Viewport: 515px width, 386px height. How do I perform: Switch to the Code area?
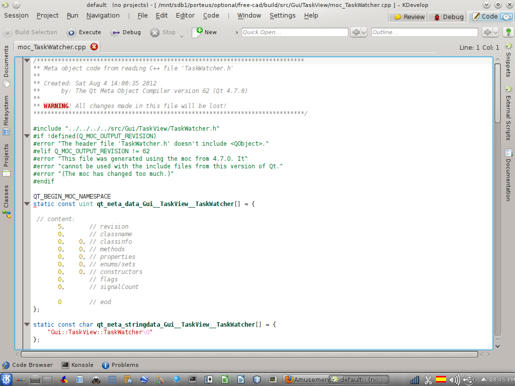coord(486,16)
